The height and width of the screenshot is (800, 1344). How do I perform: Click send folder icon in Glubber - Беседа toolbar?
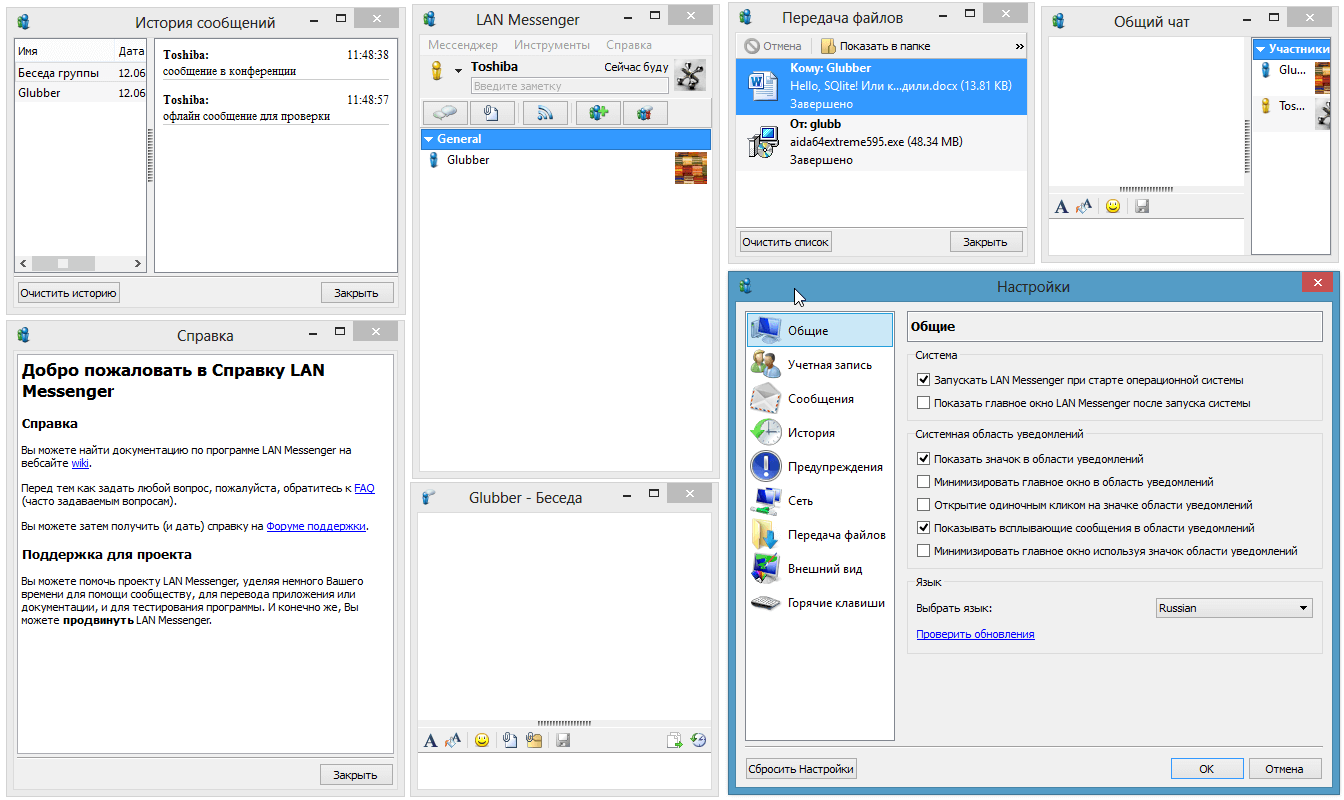pos(534,741)
